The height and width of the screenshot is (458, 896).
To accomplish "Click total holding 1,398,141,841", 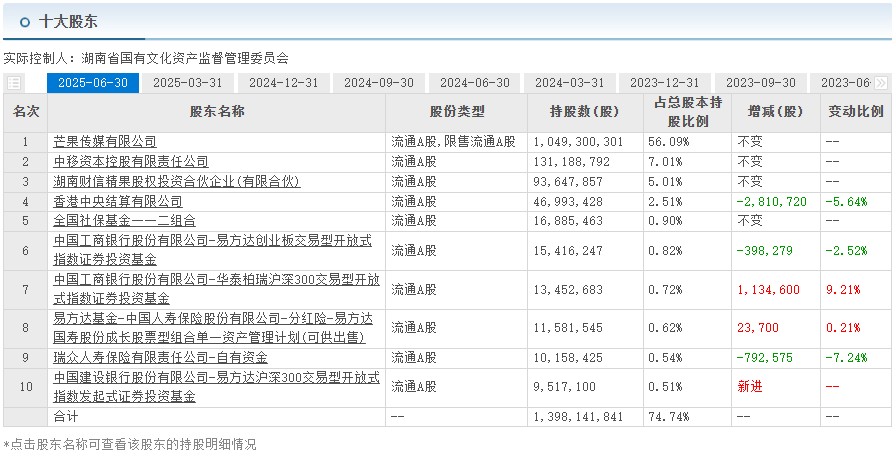I will 578,417.
